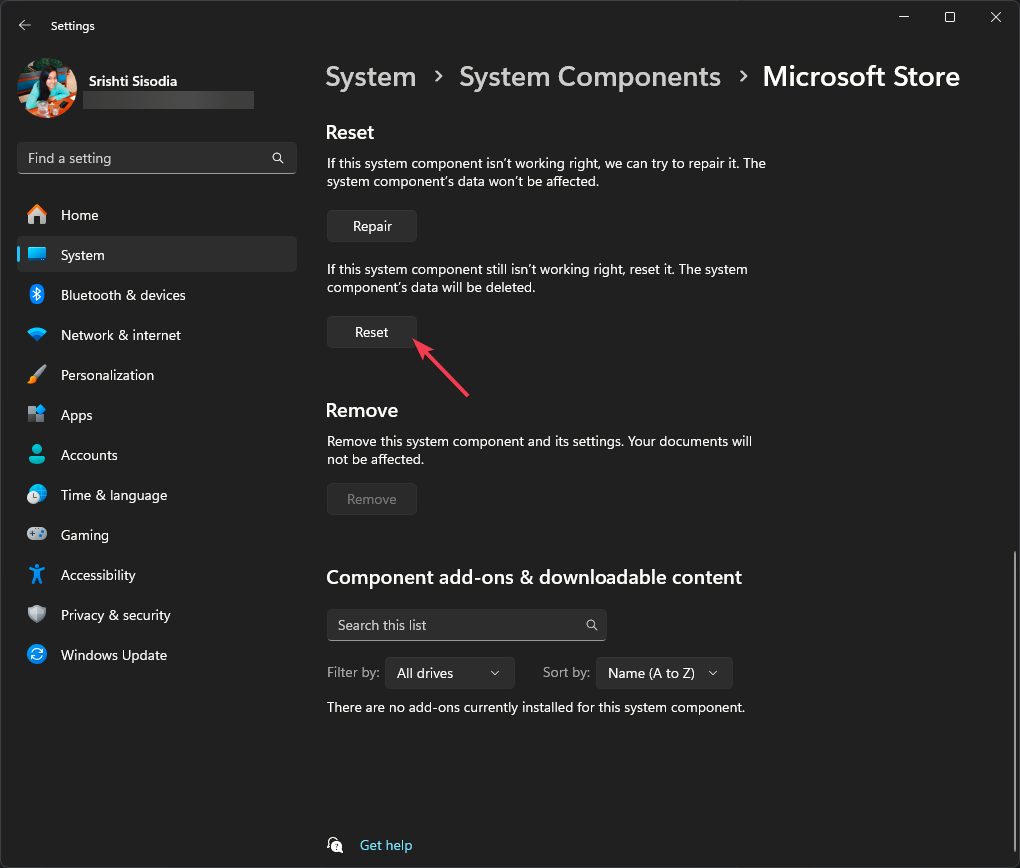Navigate to System Components breadcrumb
The width and height of the screenshot is (1020, 868).
(x=590, y=77)
